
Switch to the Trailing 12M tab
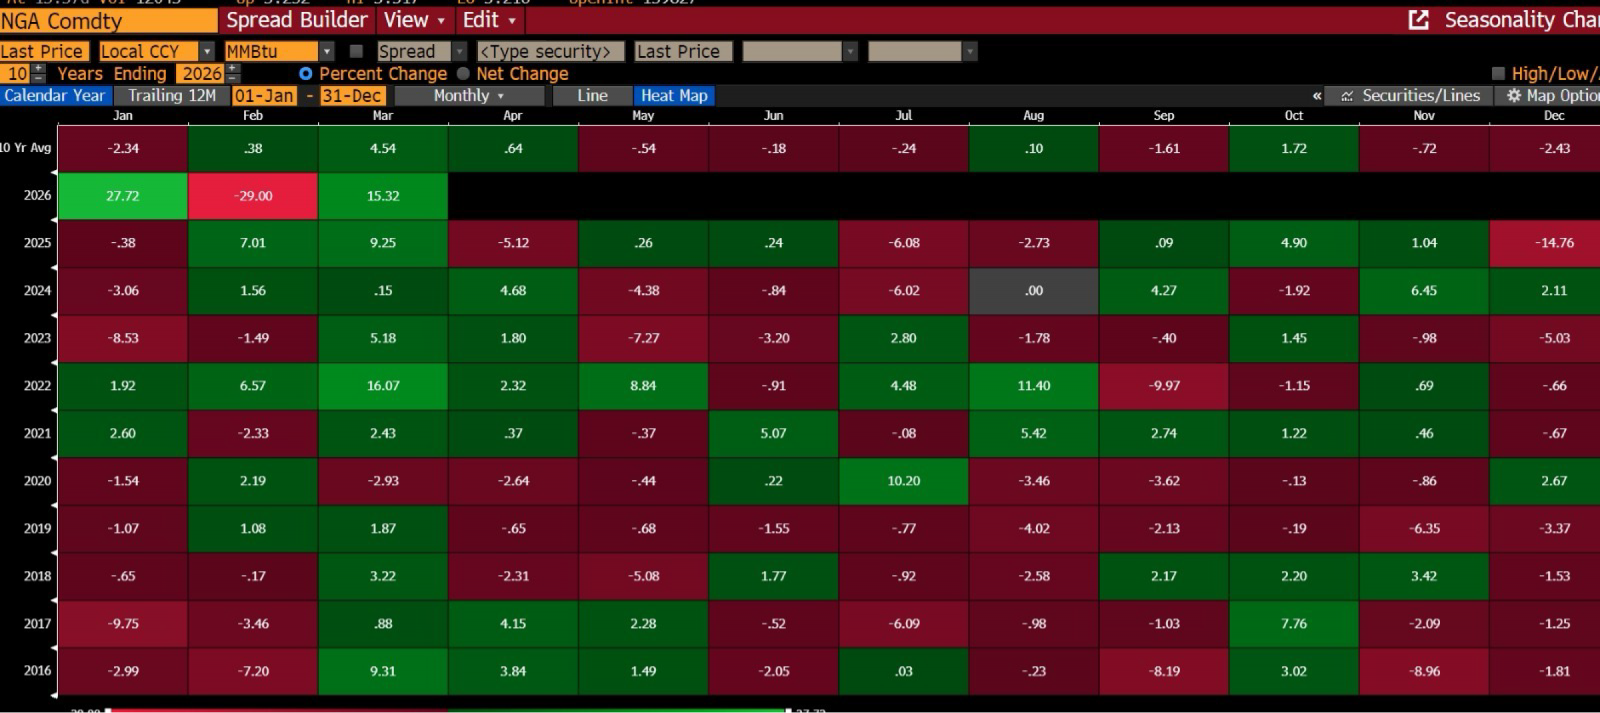coord(171,96)
